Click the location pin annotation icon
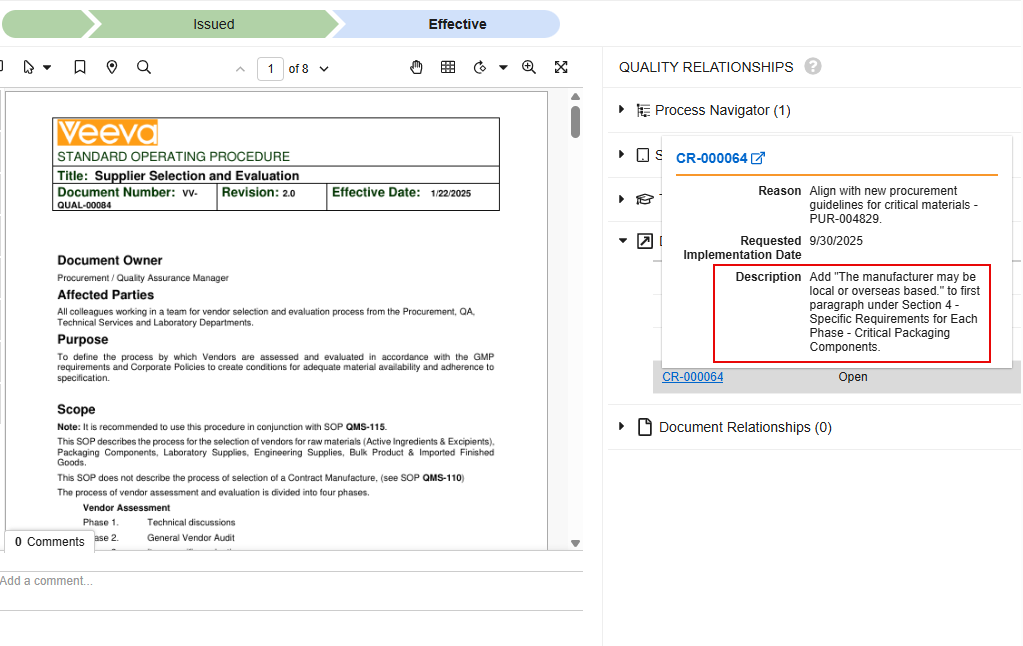1023x646 pixels. point(112,67)
